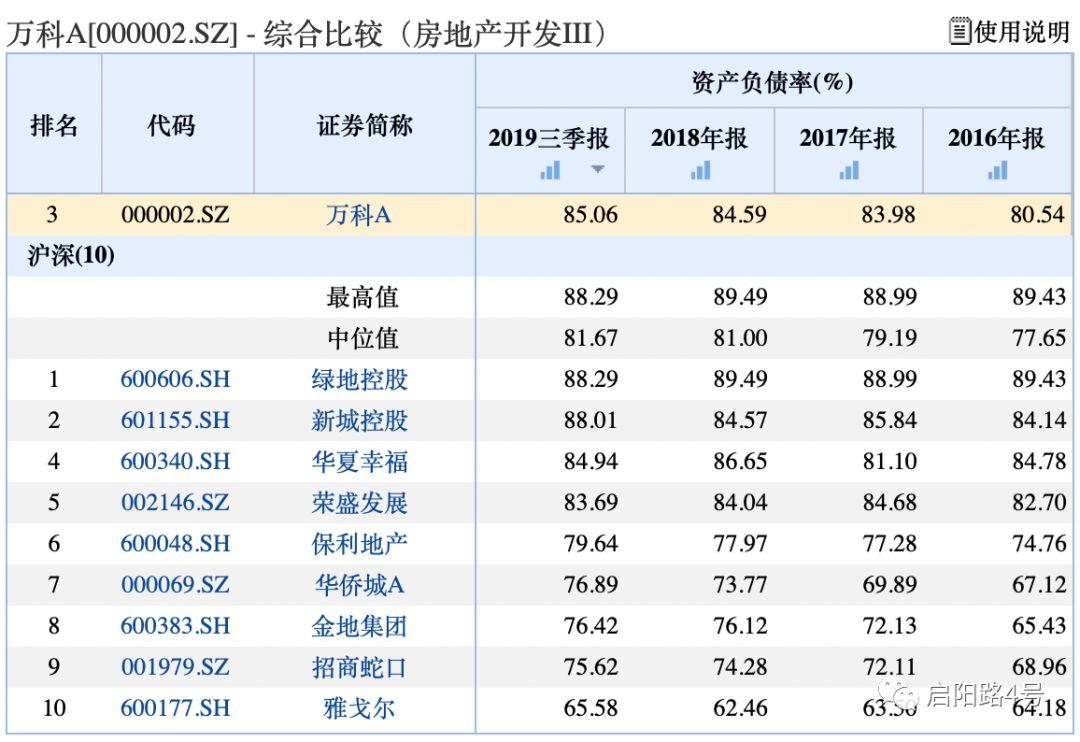Select 荣盛发展 value 83.69

(x=591, y=502)
